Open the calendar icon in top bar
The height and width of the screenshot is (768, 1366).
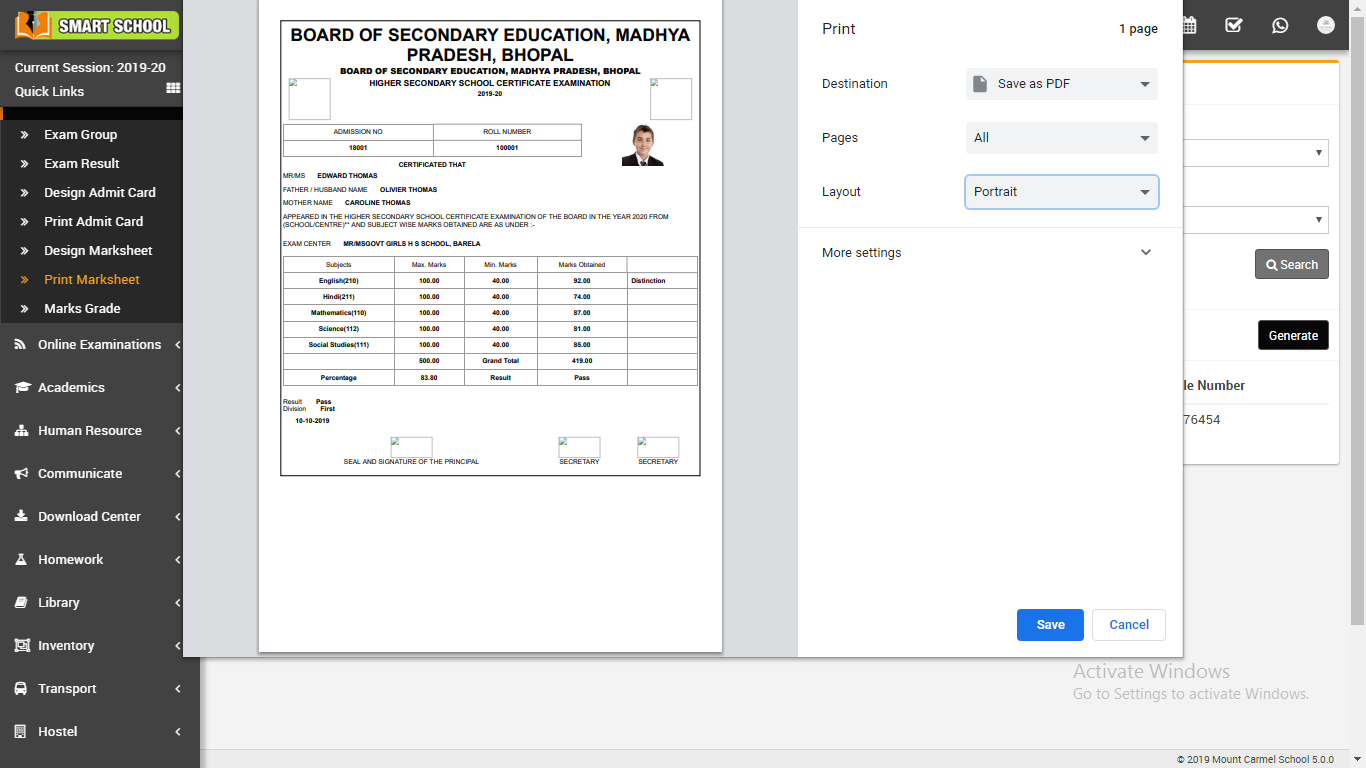click(1189, 26)
